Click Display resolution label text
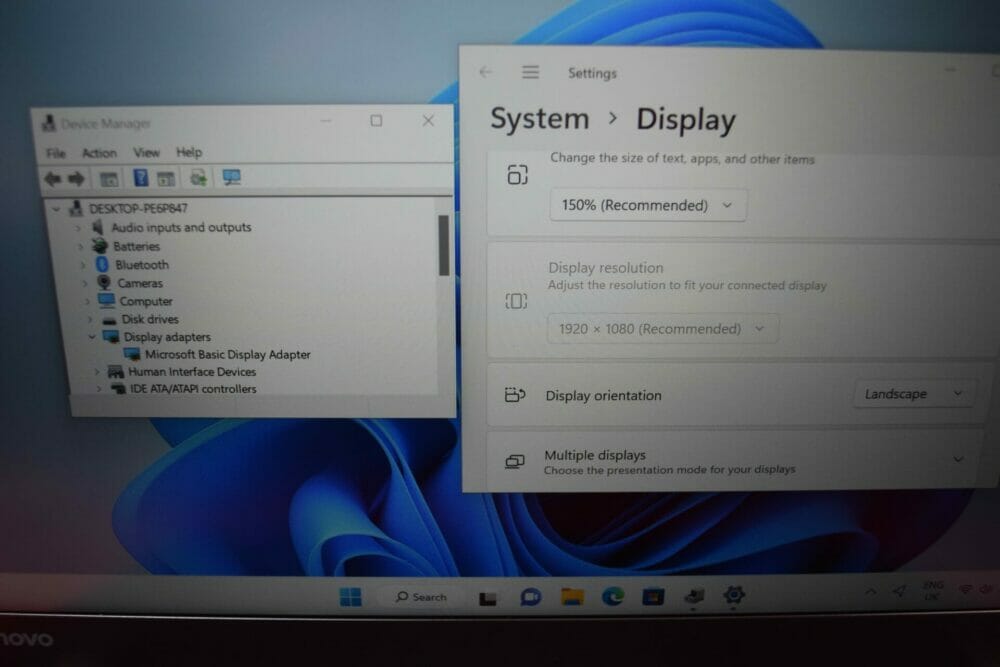 click(606, 268)
